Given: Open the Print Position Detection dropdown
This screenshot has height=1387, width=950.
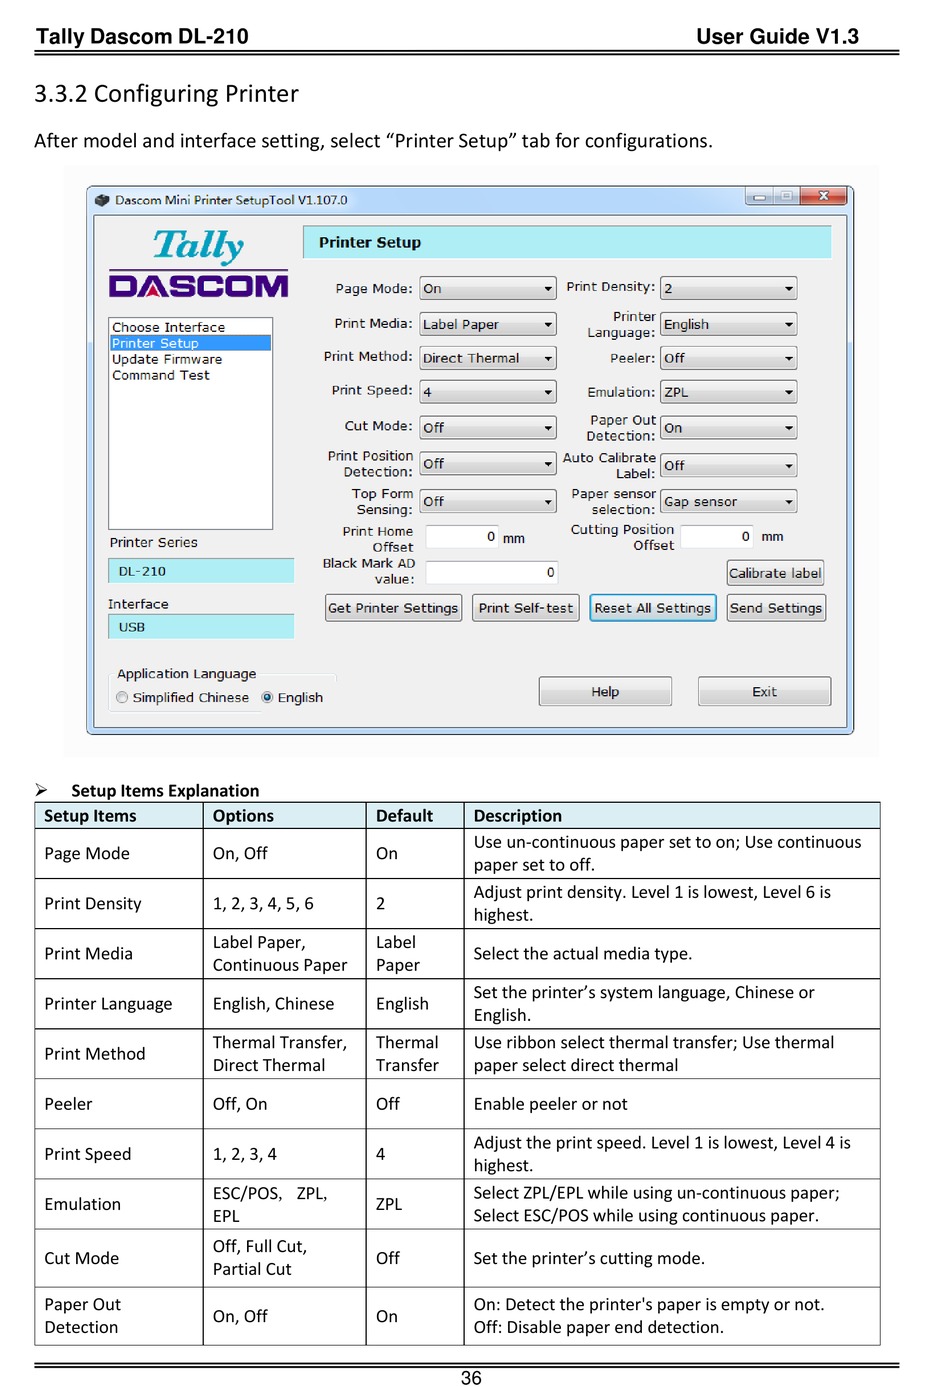Looking at the screenshot, I should pyautogui.click(x=488, y=464).
